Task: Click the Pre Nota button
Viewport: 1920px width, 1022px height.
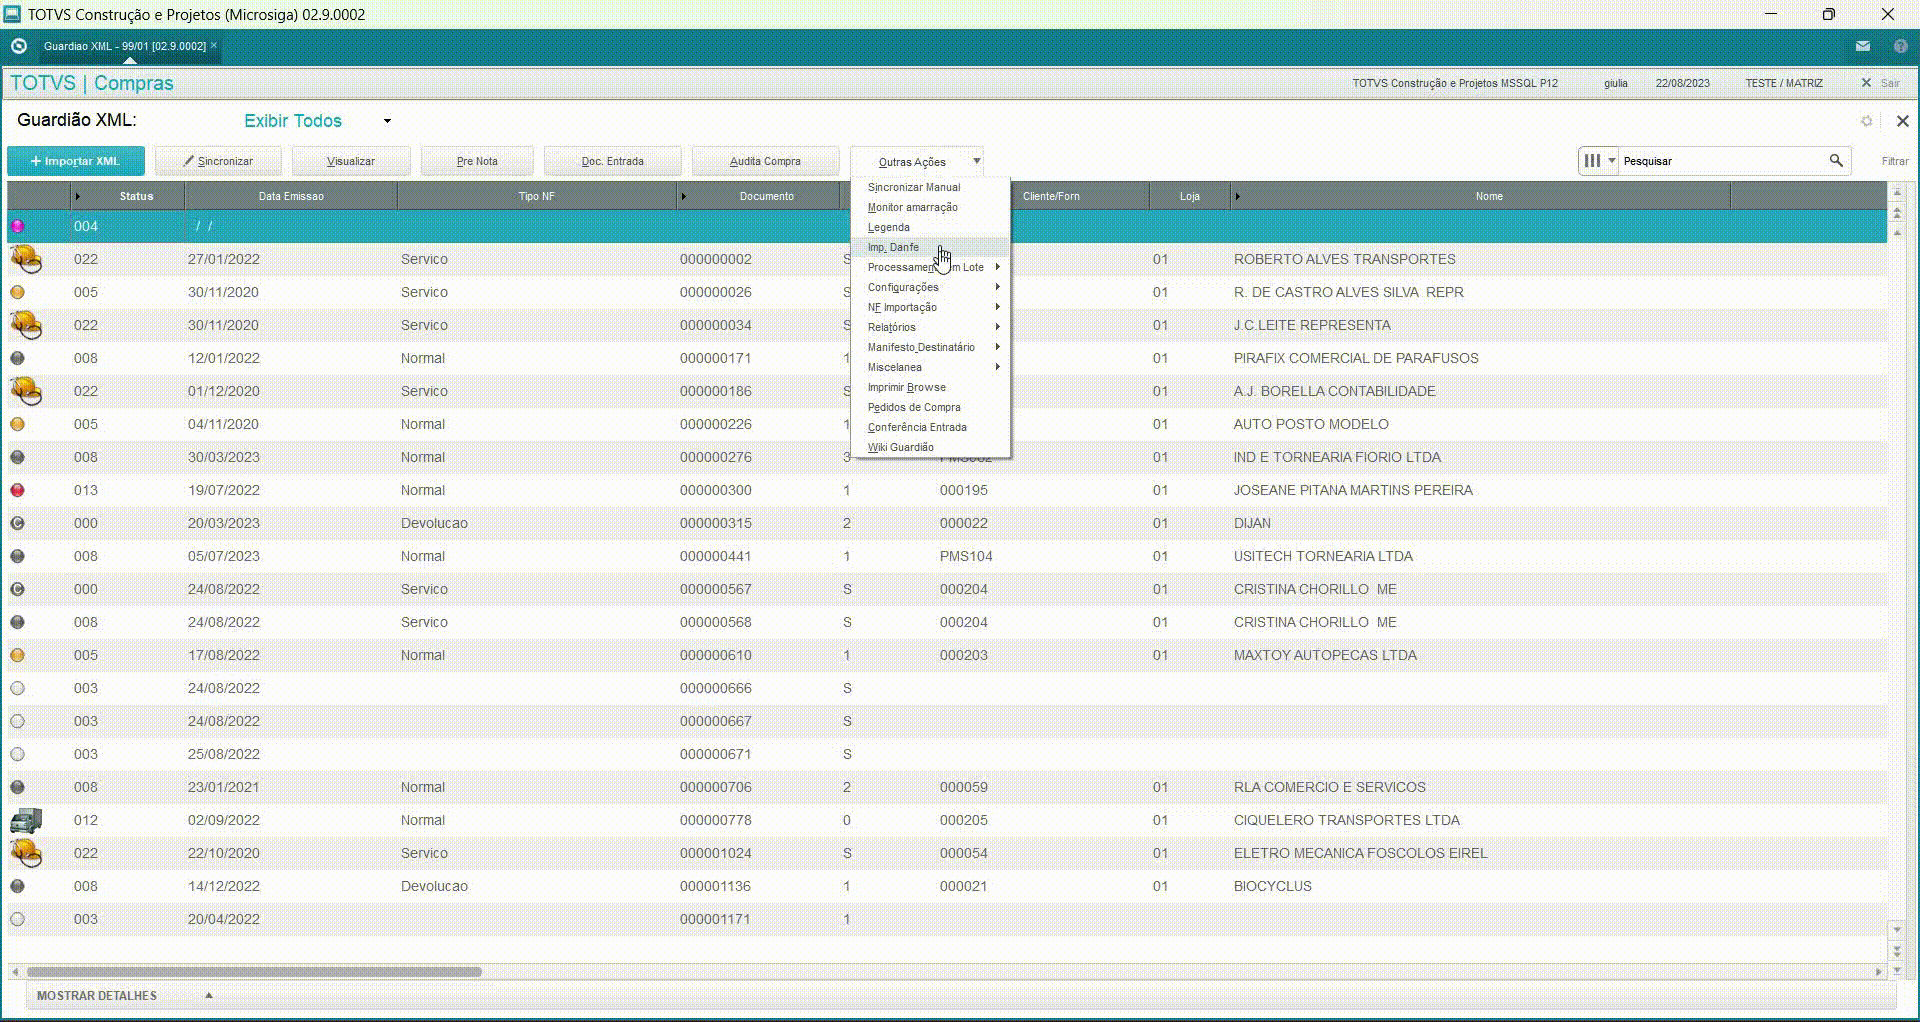Action: [x=477, y=161]
